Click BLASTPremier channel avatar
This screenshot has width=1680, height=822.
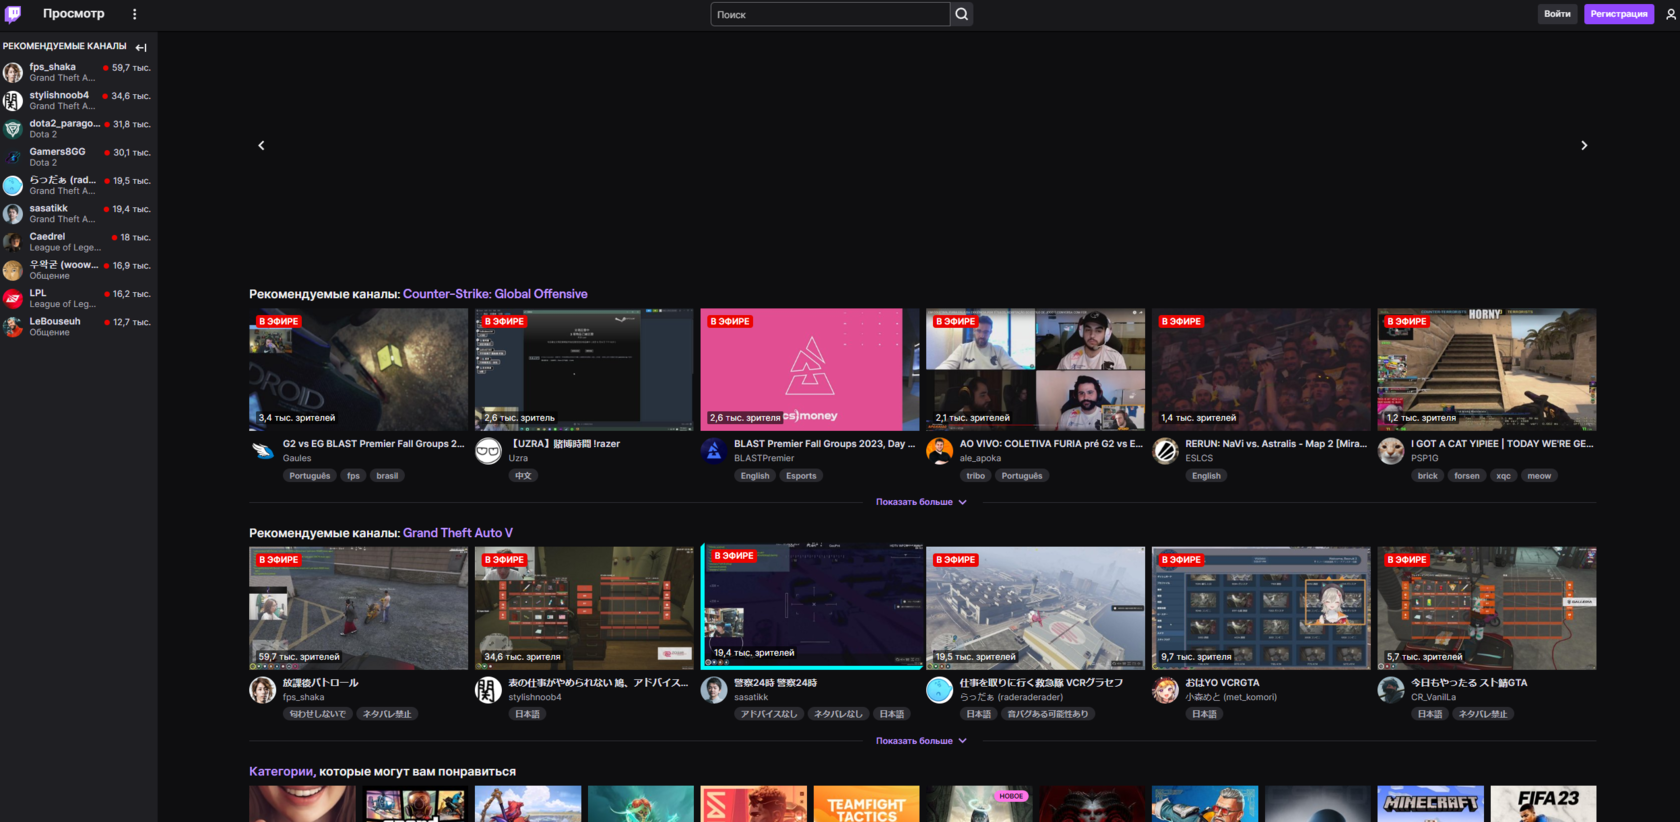coord(714,451)
